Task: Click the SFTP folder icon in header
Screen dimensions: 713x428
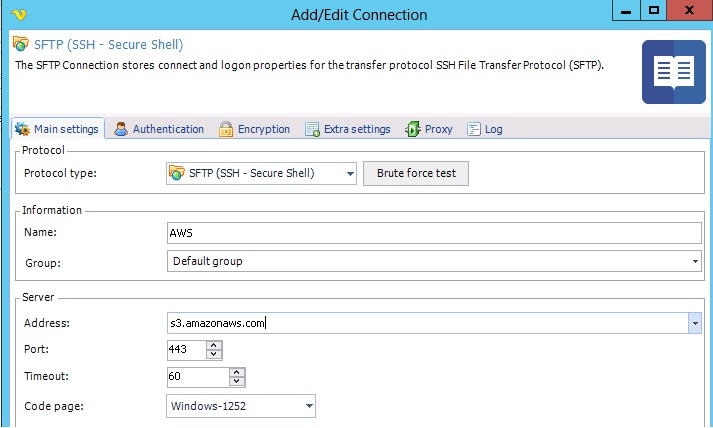Action: pyautogui.click(x=22, y=45)
